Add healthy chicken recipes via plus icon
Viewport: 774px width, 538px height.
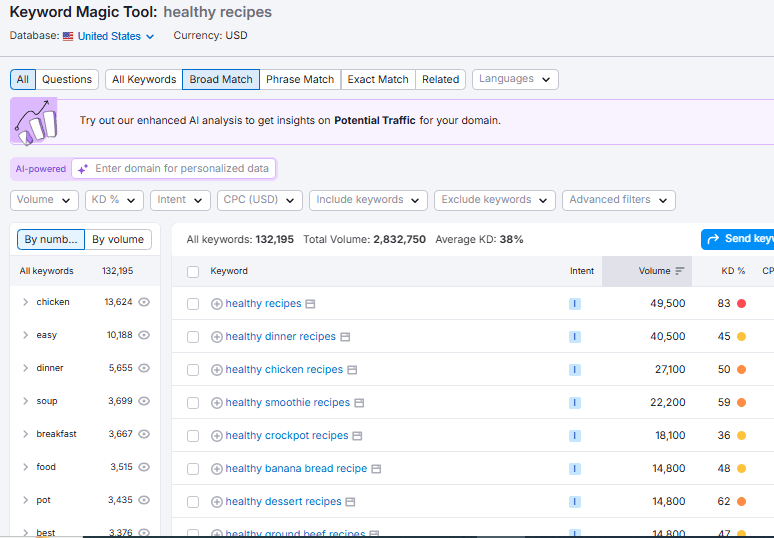coord(216,370)
